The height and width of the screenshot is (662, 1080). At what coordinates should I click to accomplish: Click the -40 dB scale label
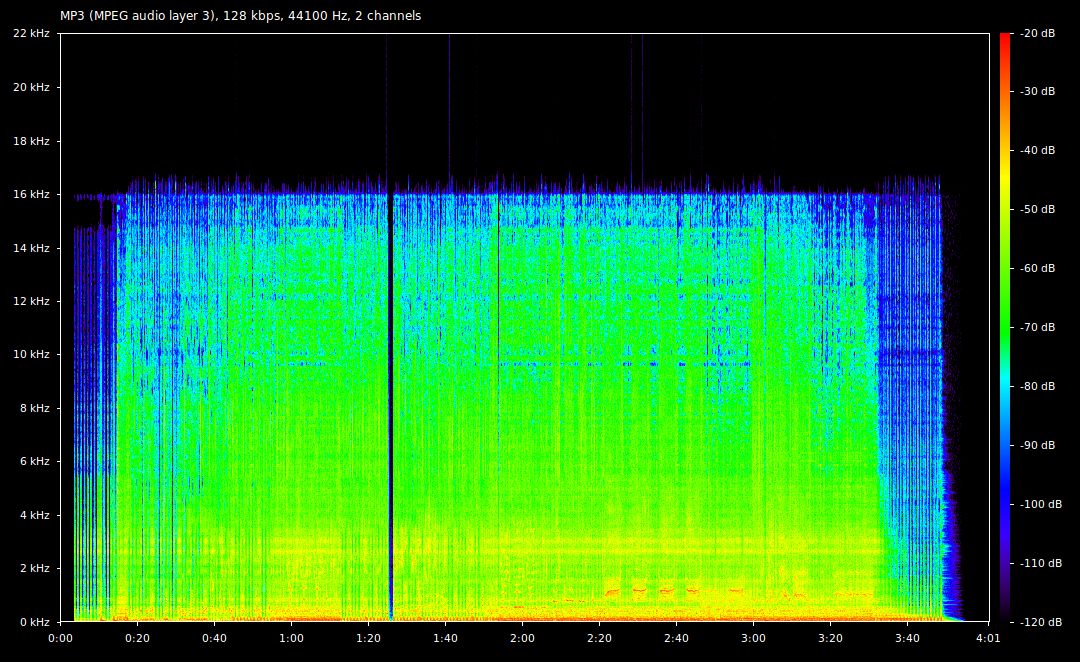[x=1037, y=150]
